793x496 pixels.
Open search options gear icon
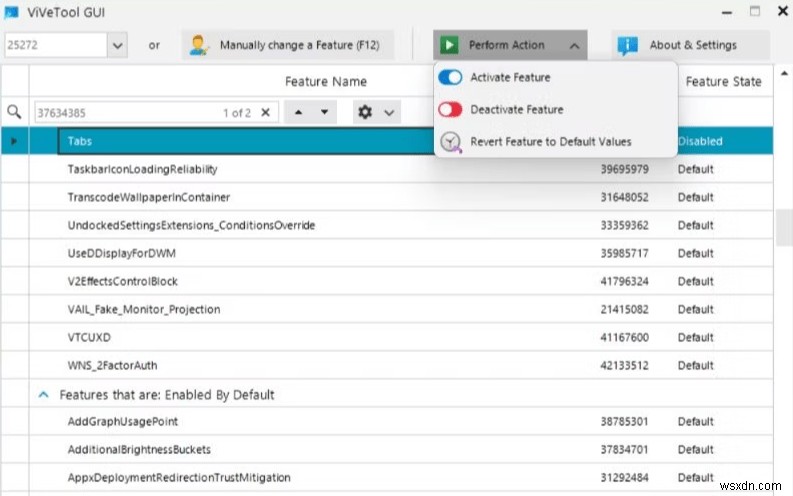pyautogui.click(x=365, y=112)
